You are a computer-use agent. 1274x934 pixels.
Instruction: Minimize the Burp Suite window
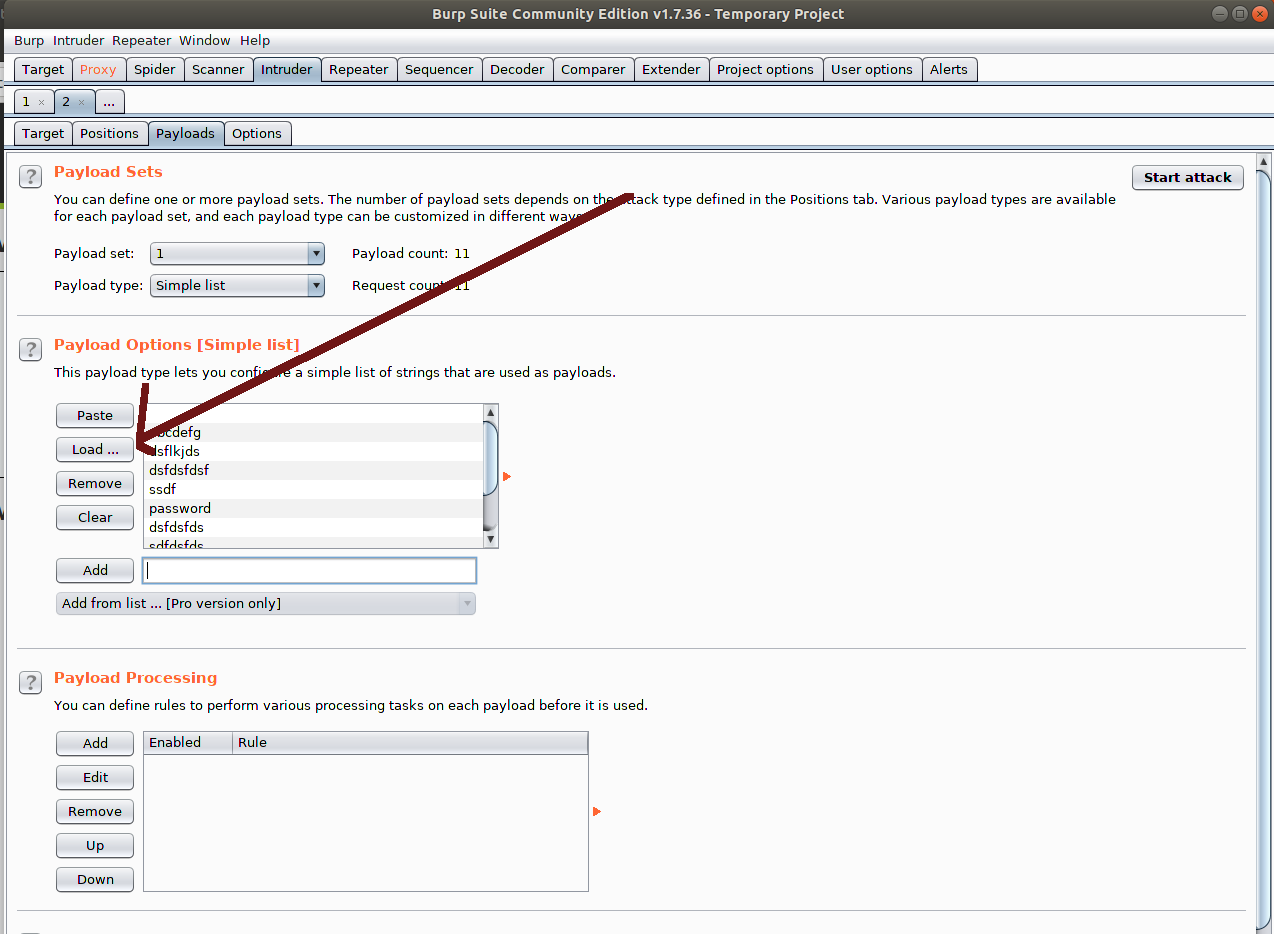tap(1219, 14)
